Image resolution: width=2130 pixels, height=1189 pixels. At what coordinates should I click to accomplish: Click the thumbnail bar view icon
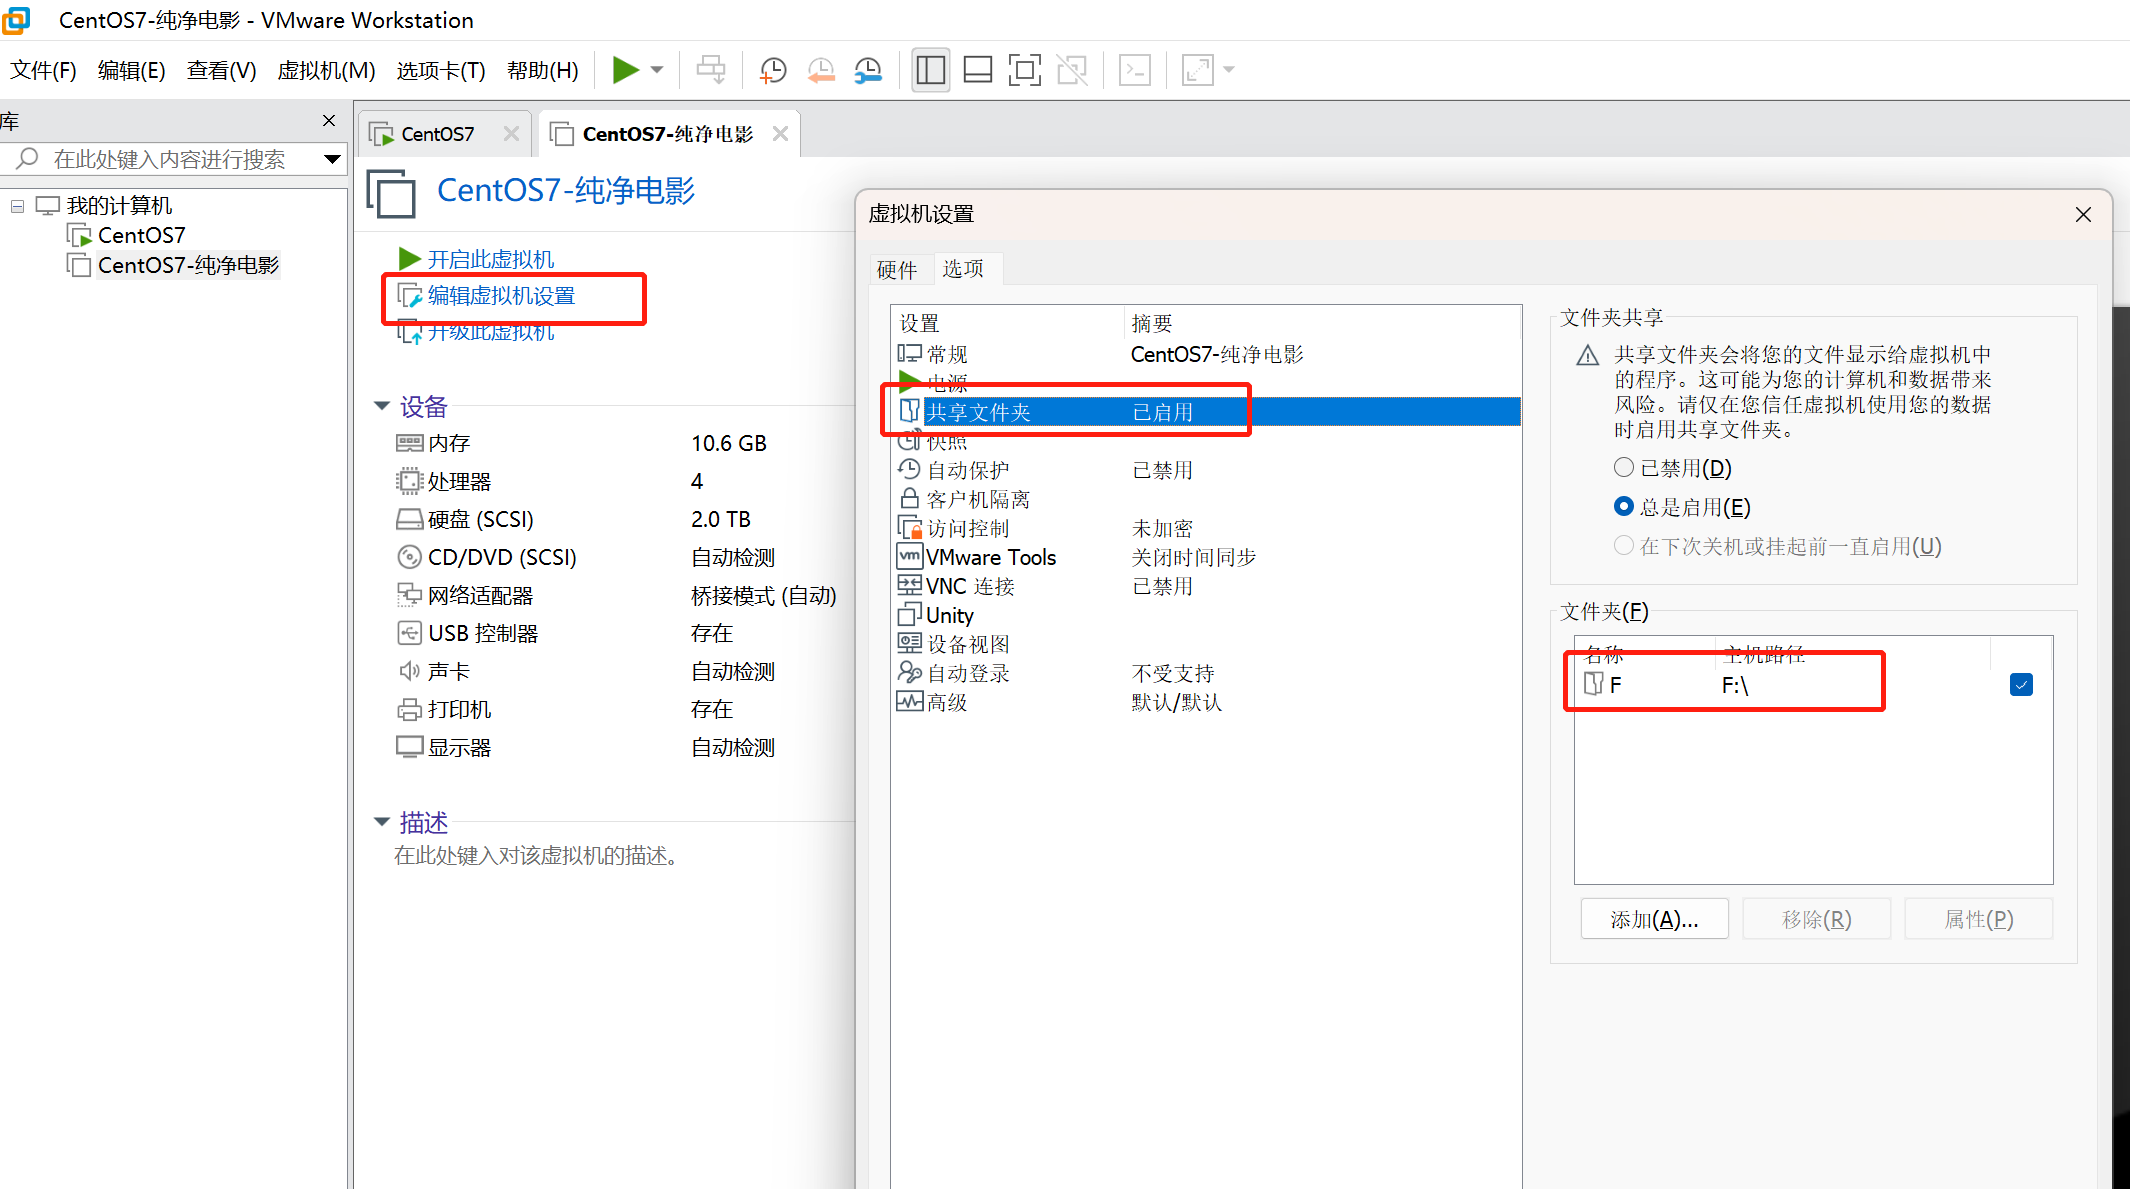coord(977,70)
